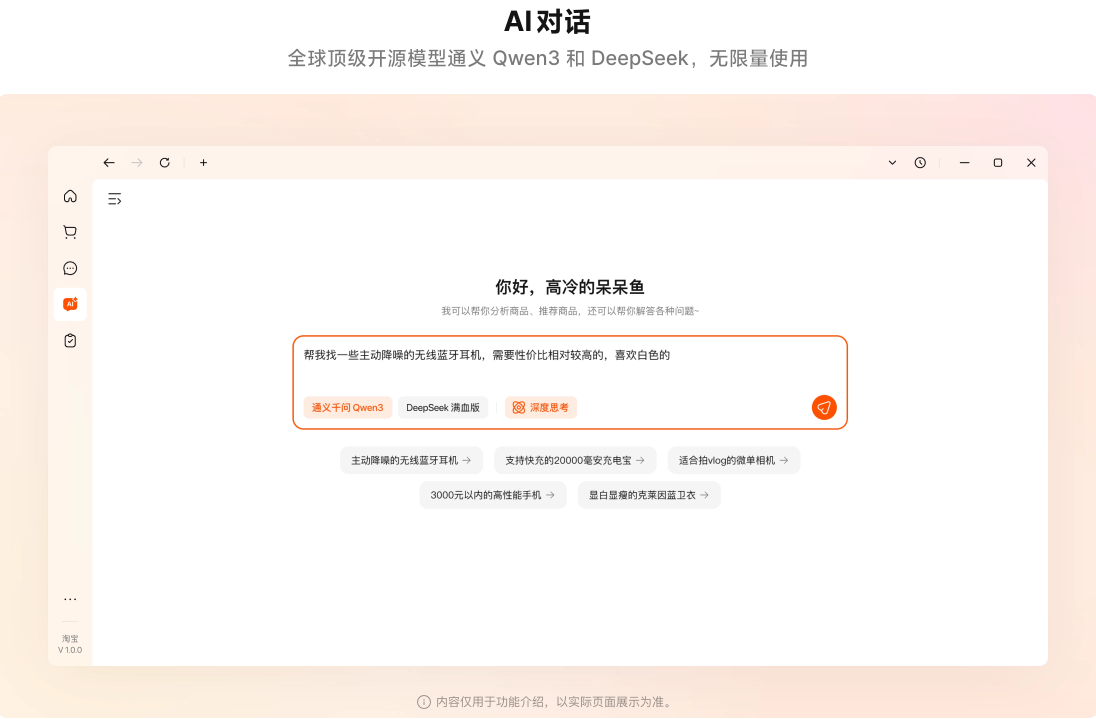
Task: Choose suggestion 支持快充的20000毫安充电宝
Action: click(x=575, y=460)
